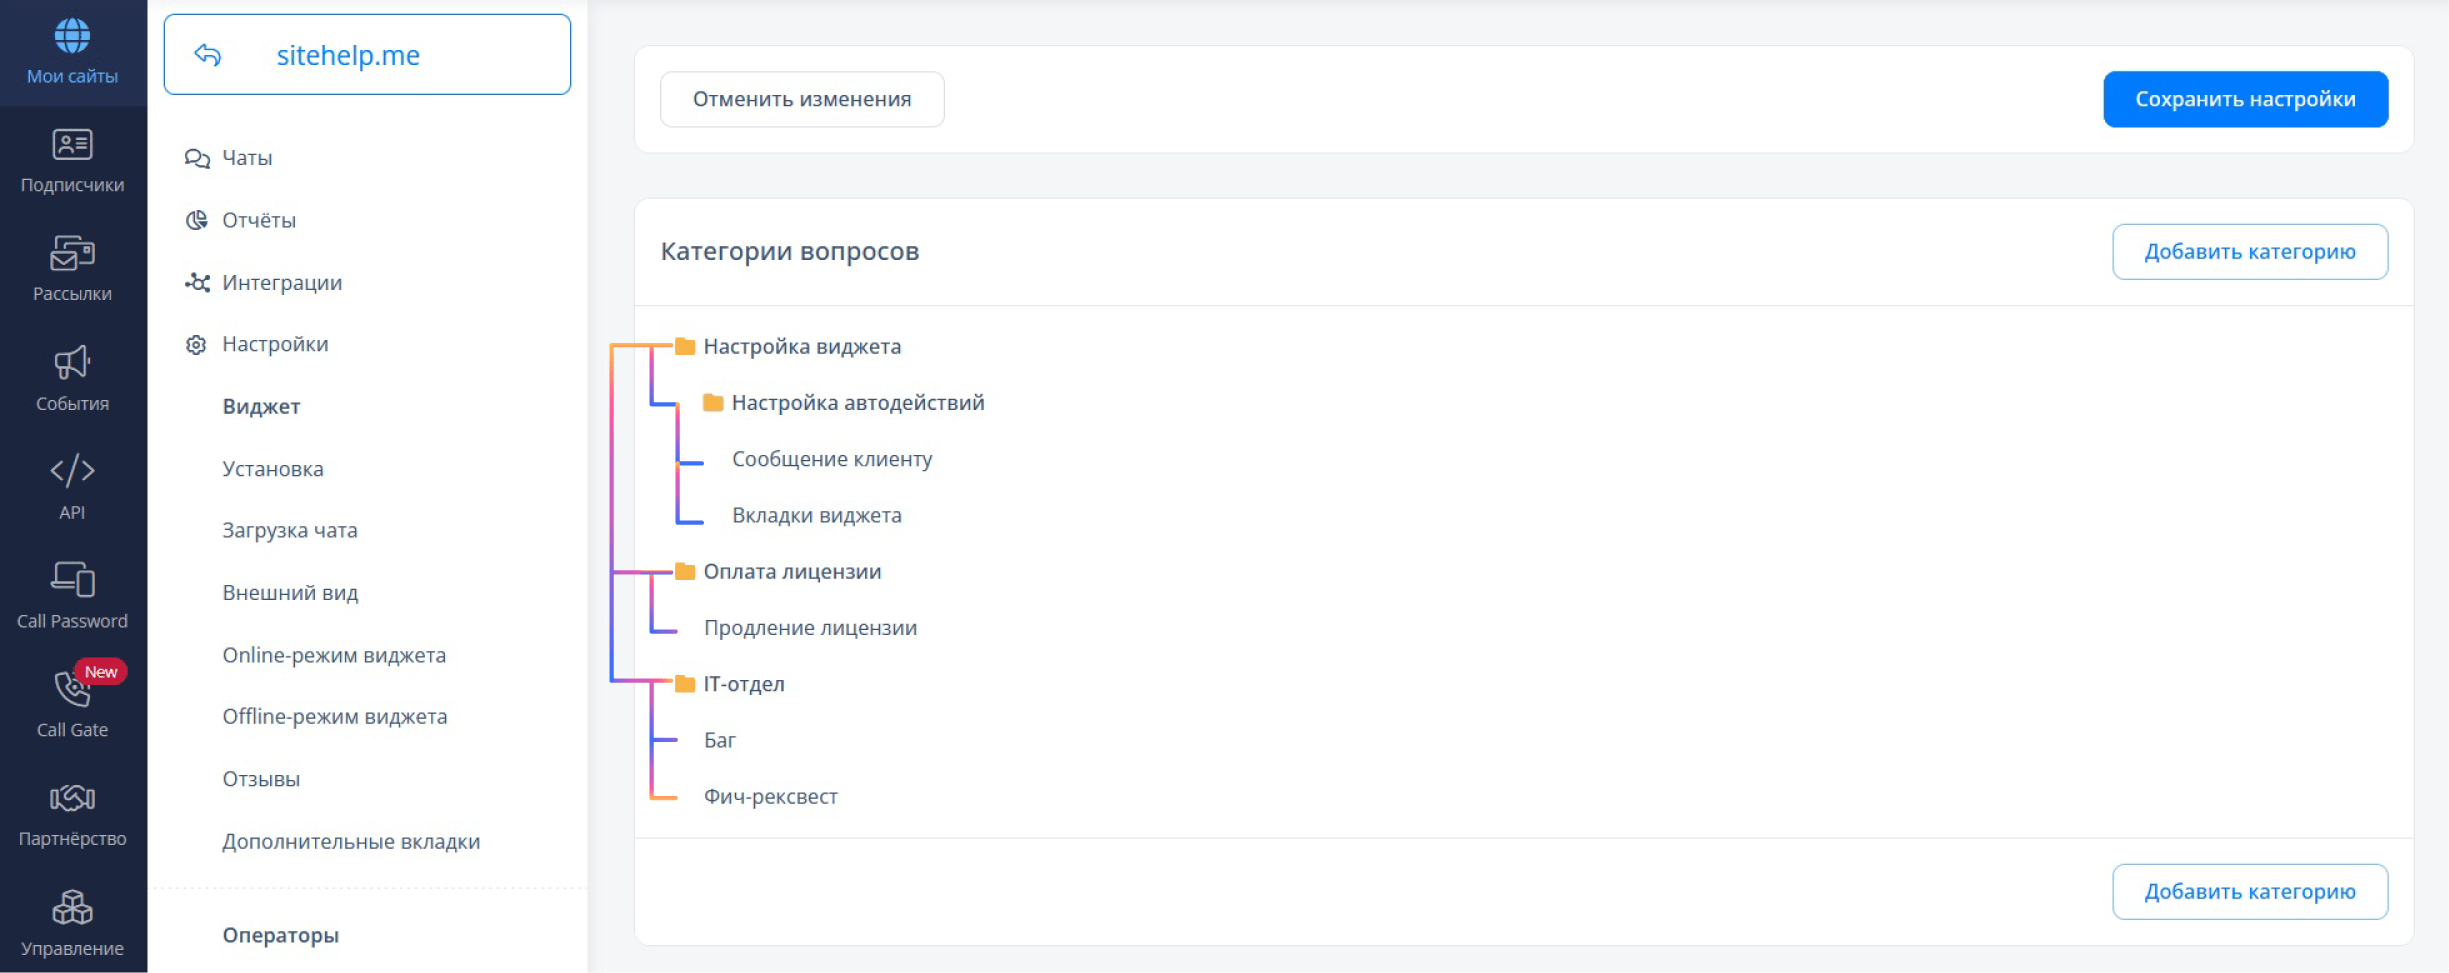Click the back arrow next to sitehelp.me
This screenshot has height=973, width=2449.
207,55
